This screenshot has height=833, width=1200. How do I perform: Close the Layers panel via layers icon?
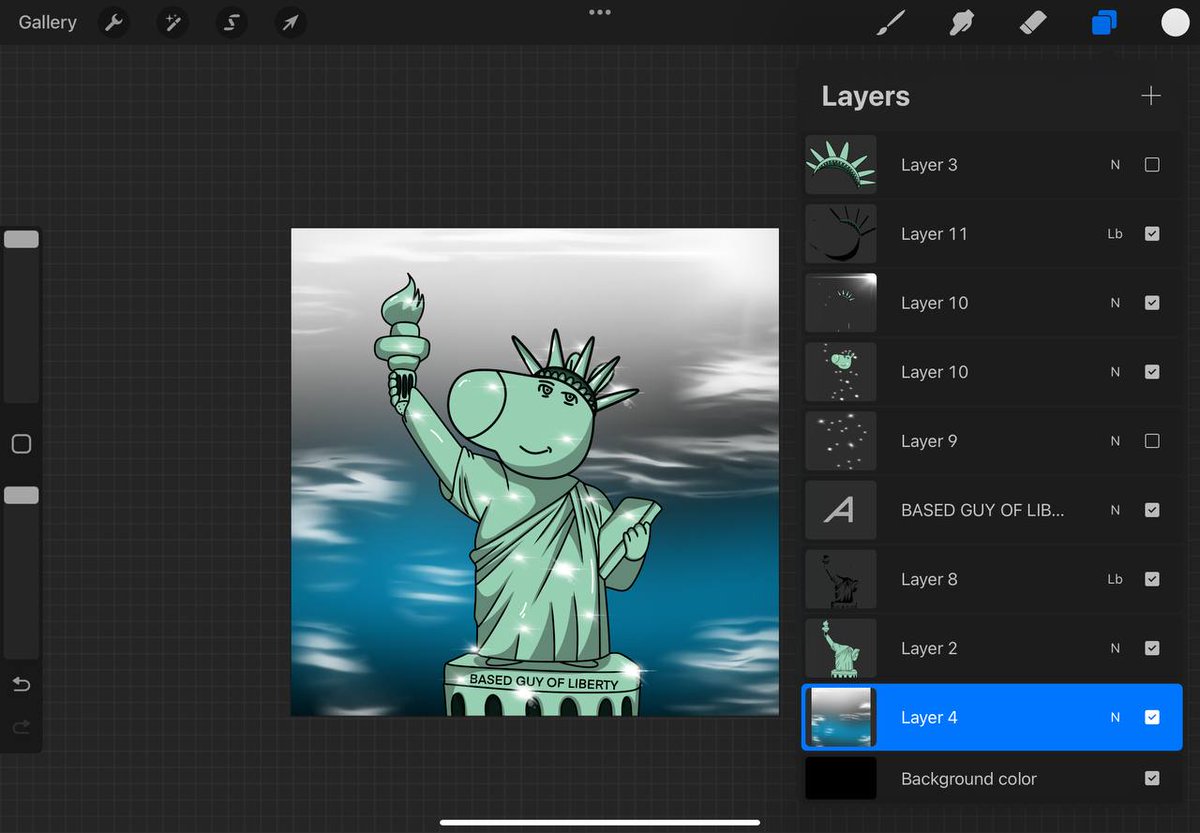tap(1104, 22)
